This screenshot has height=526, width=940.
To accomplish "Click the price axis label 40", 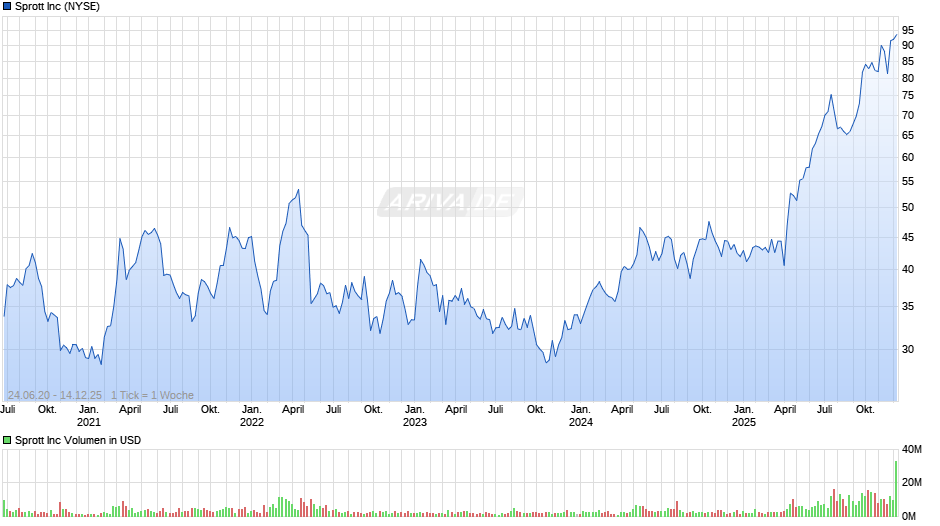I will tap(908, 269).
